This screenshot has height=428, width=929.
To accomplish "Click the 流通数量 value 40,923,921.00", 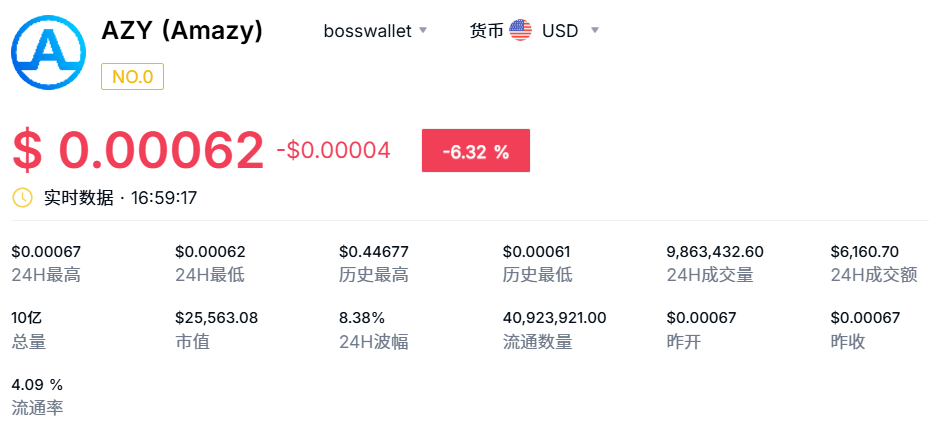I will (555, 318).
